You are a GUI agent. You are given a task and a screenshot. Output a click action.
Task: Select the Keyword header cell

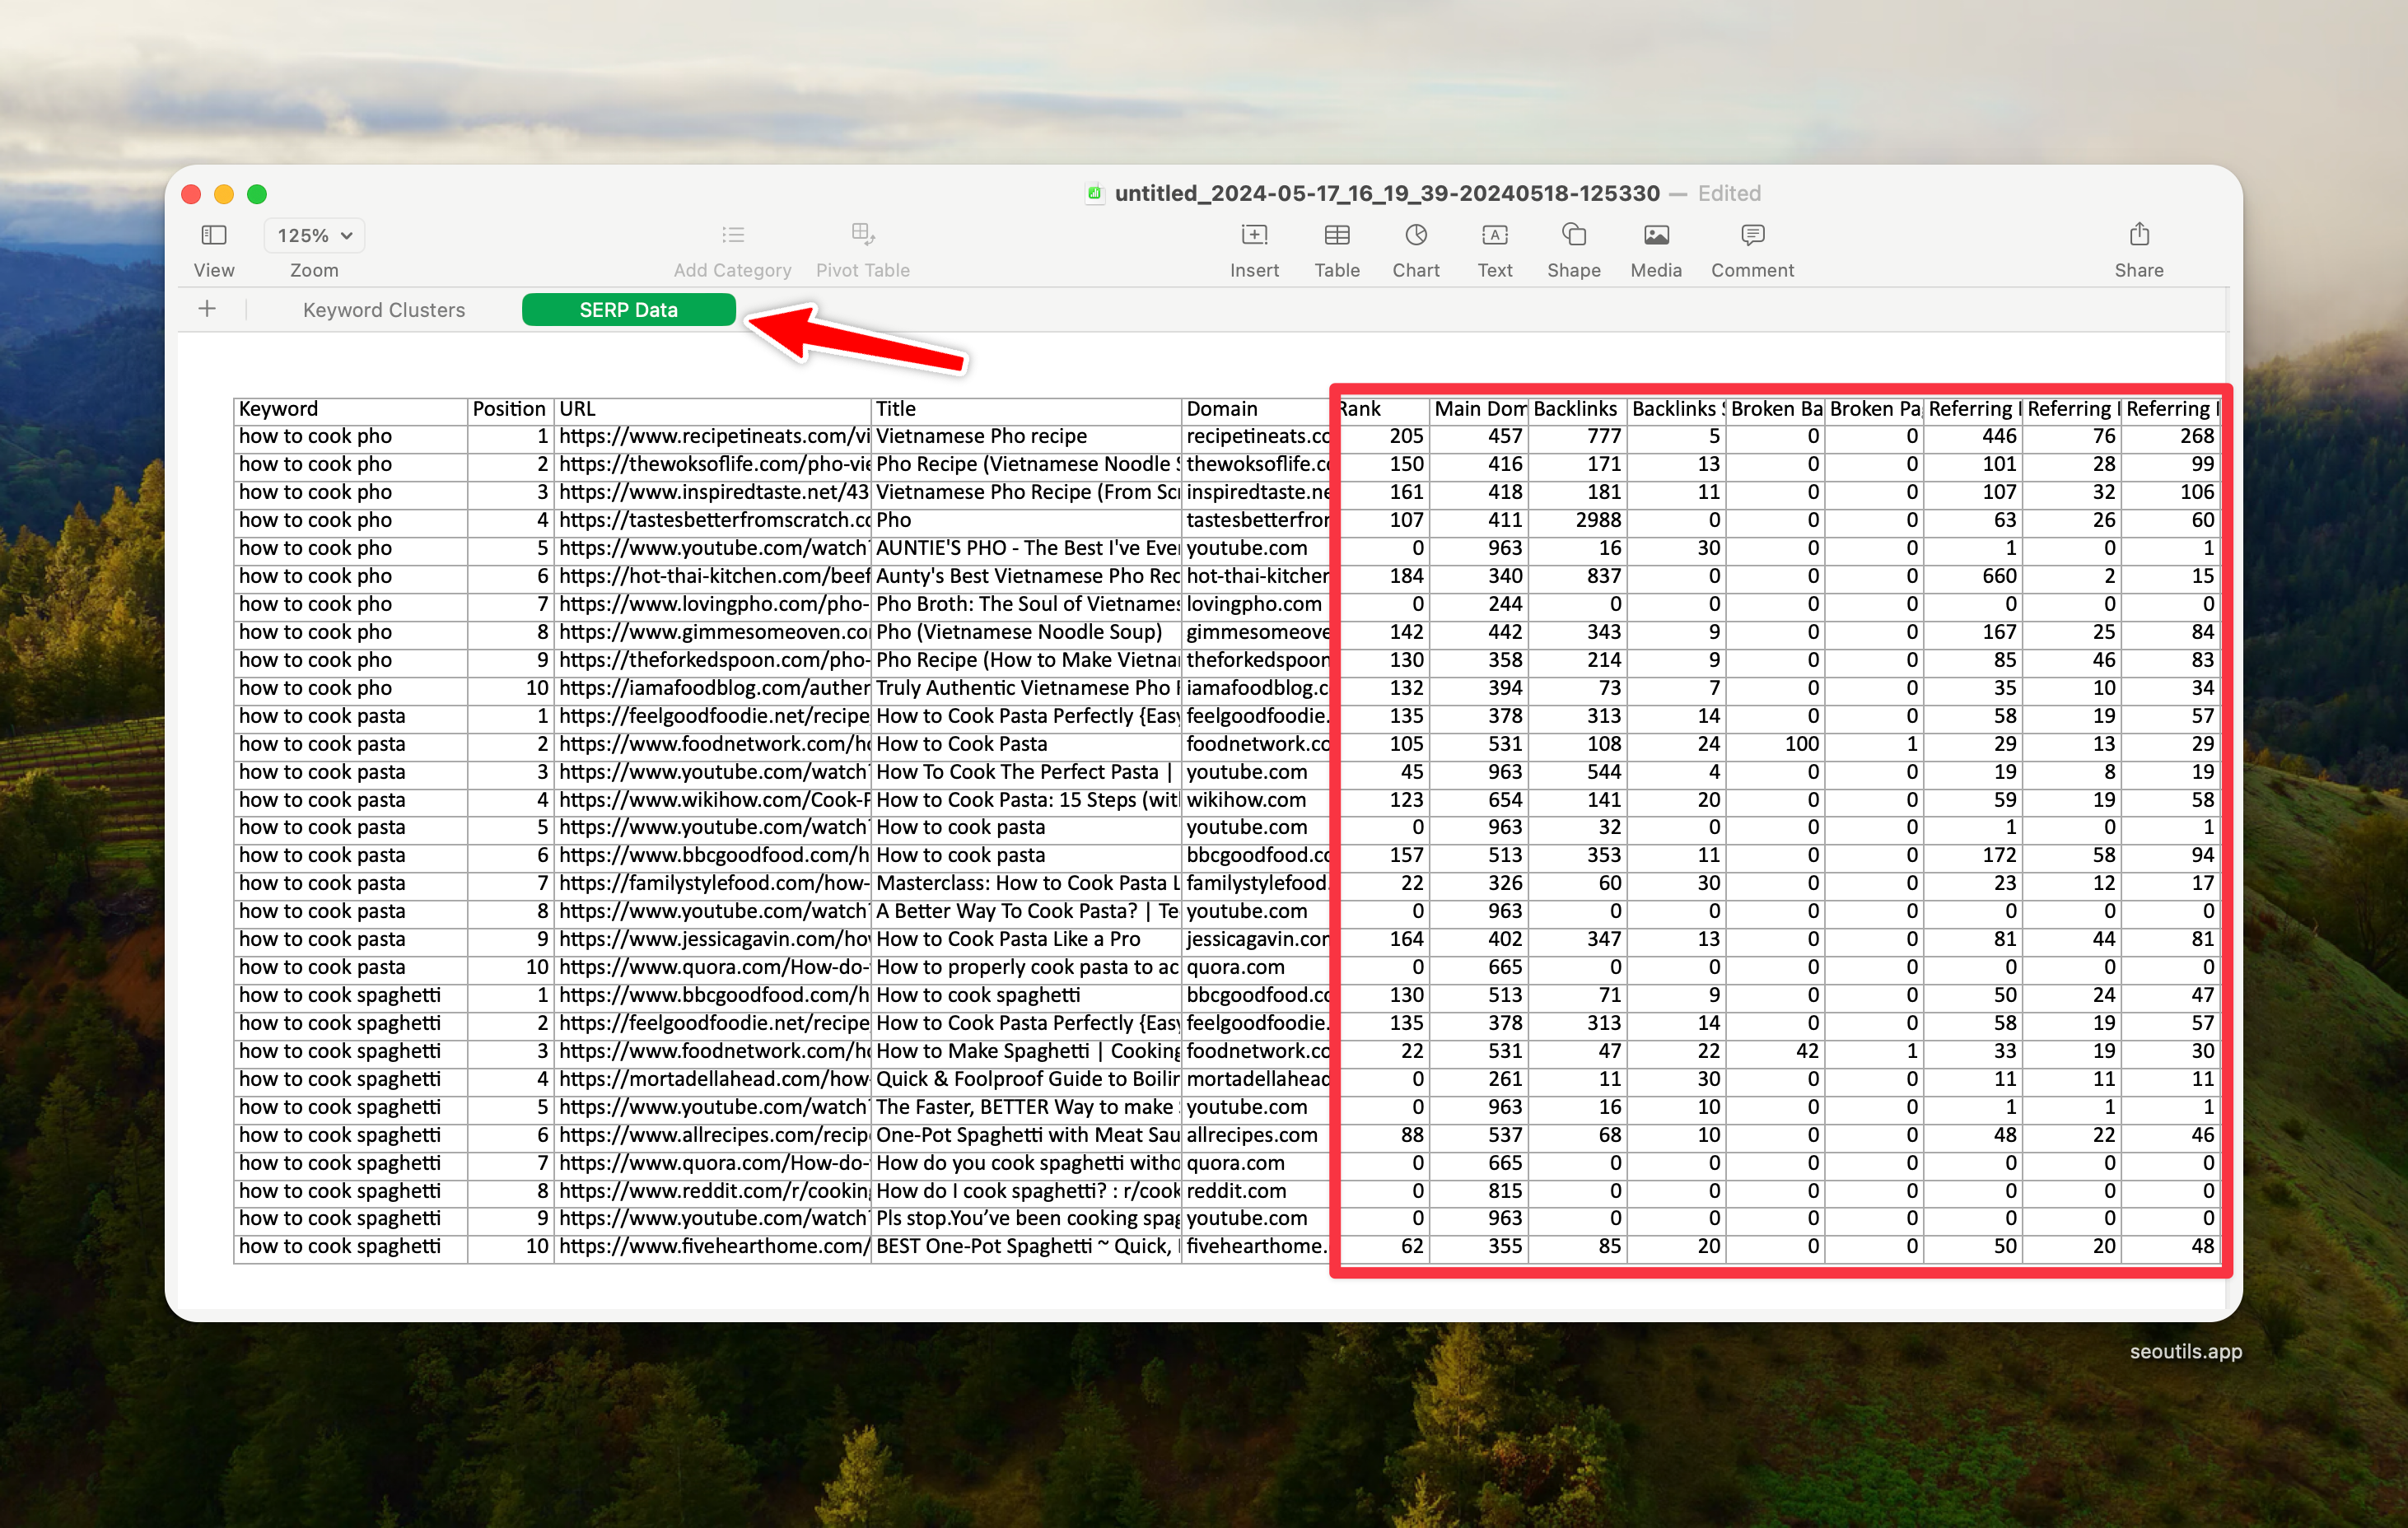tap(350, 409)
